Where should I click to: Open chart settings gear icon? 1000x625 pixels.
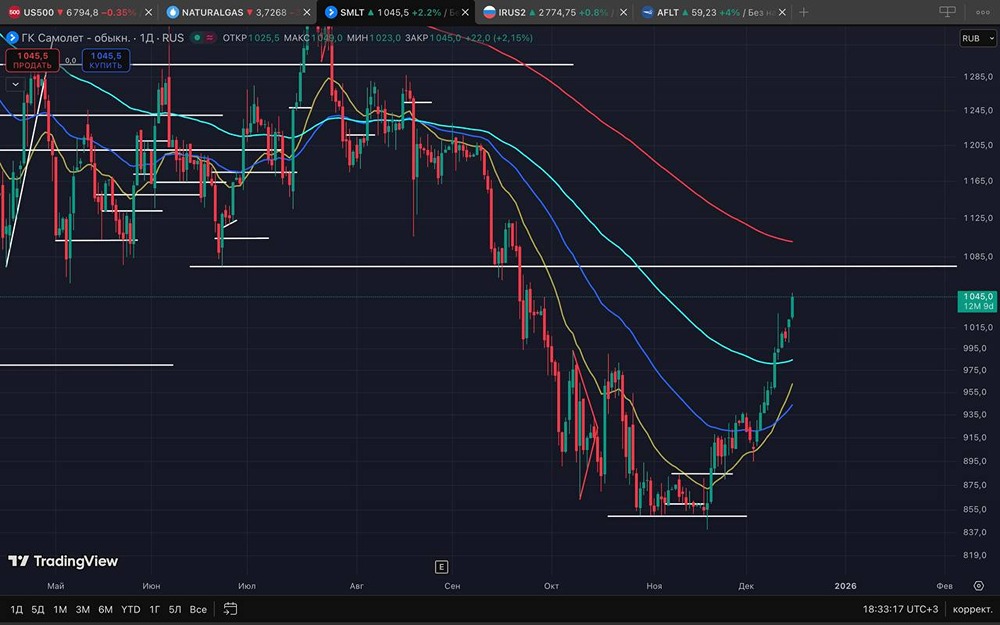[979, 585]
